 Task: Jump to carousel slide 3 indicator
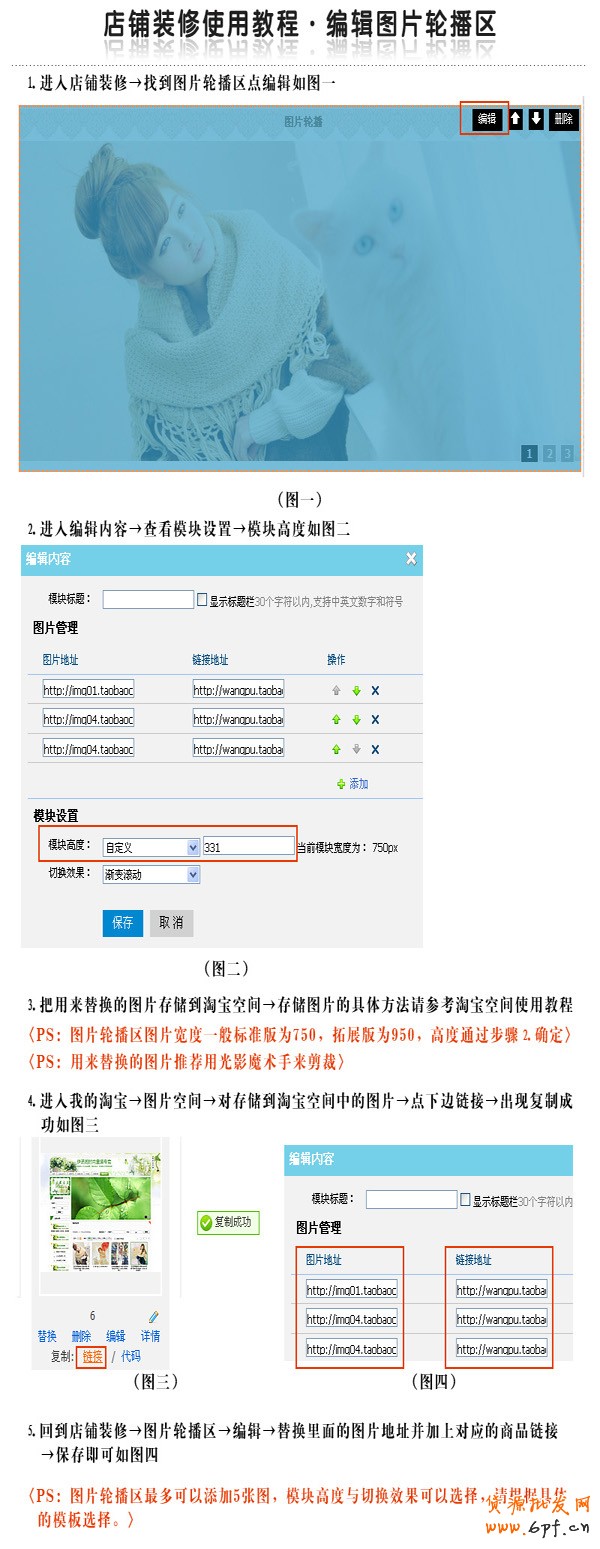point(567,454)
